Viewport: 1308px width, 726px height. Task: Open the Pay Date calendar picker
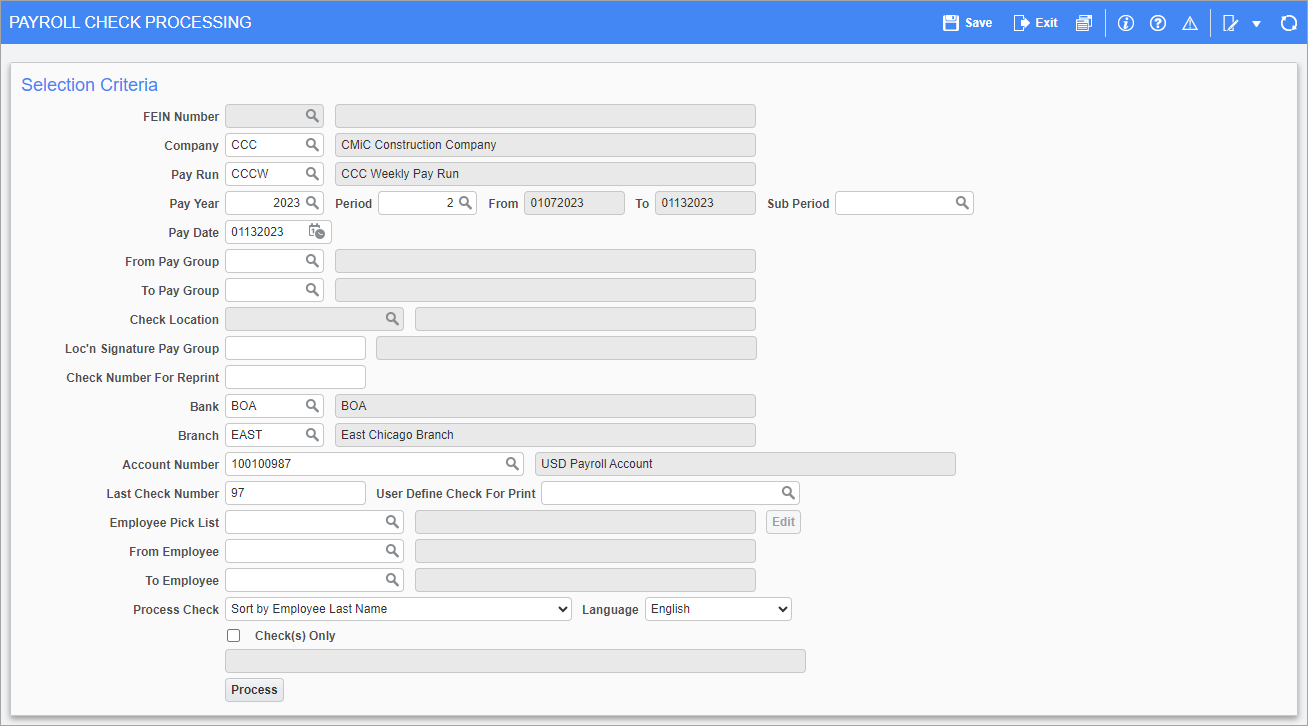click(316, 232)
